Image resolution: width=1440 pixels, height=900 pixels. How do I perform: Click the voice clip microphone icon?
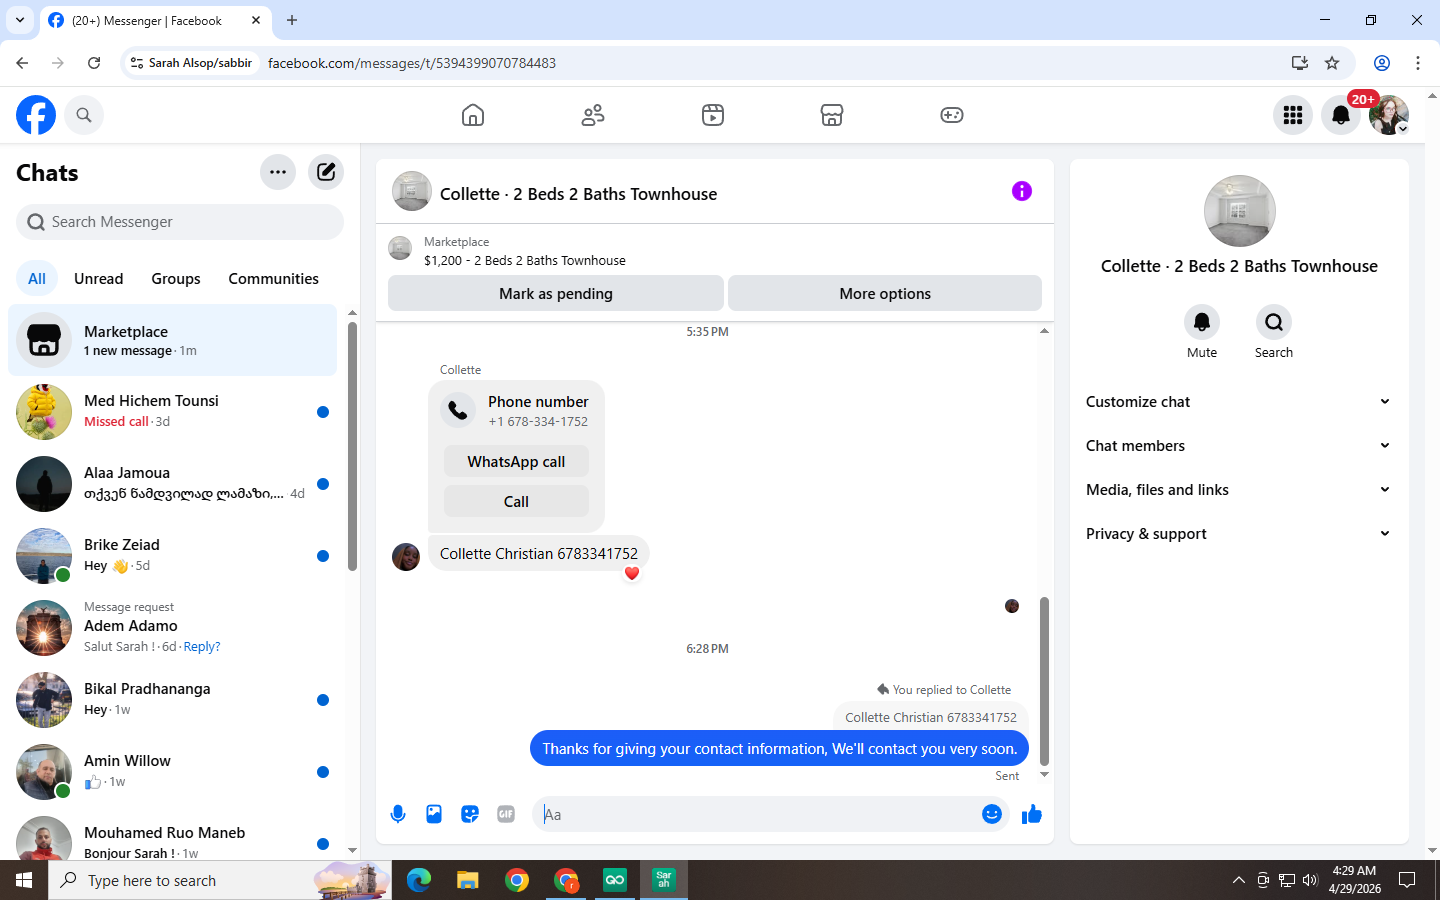point(398,814)
